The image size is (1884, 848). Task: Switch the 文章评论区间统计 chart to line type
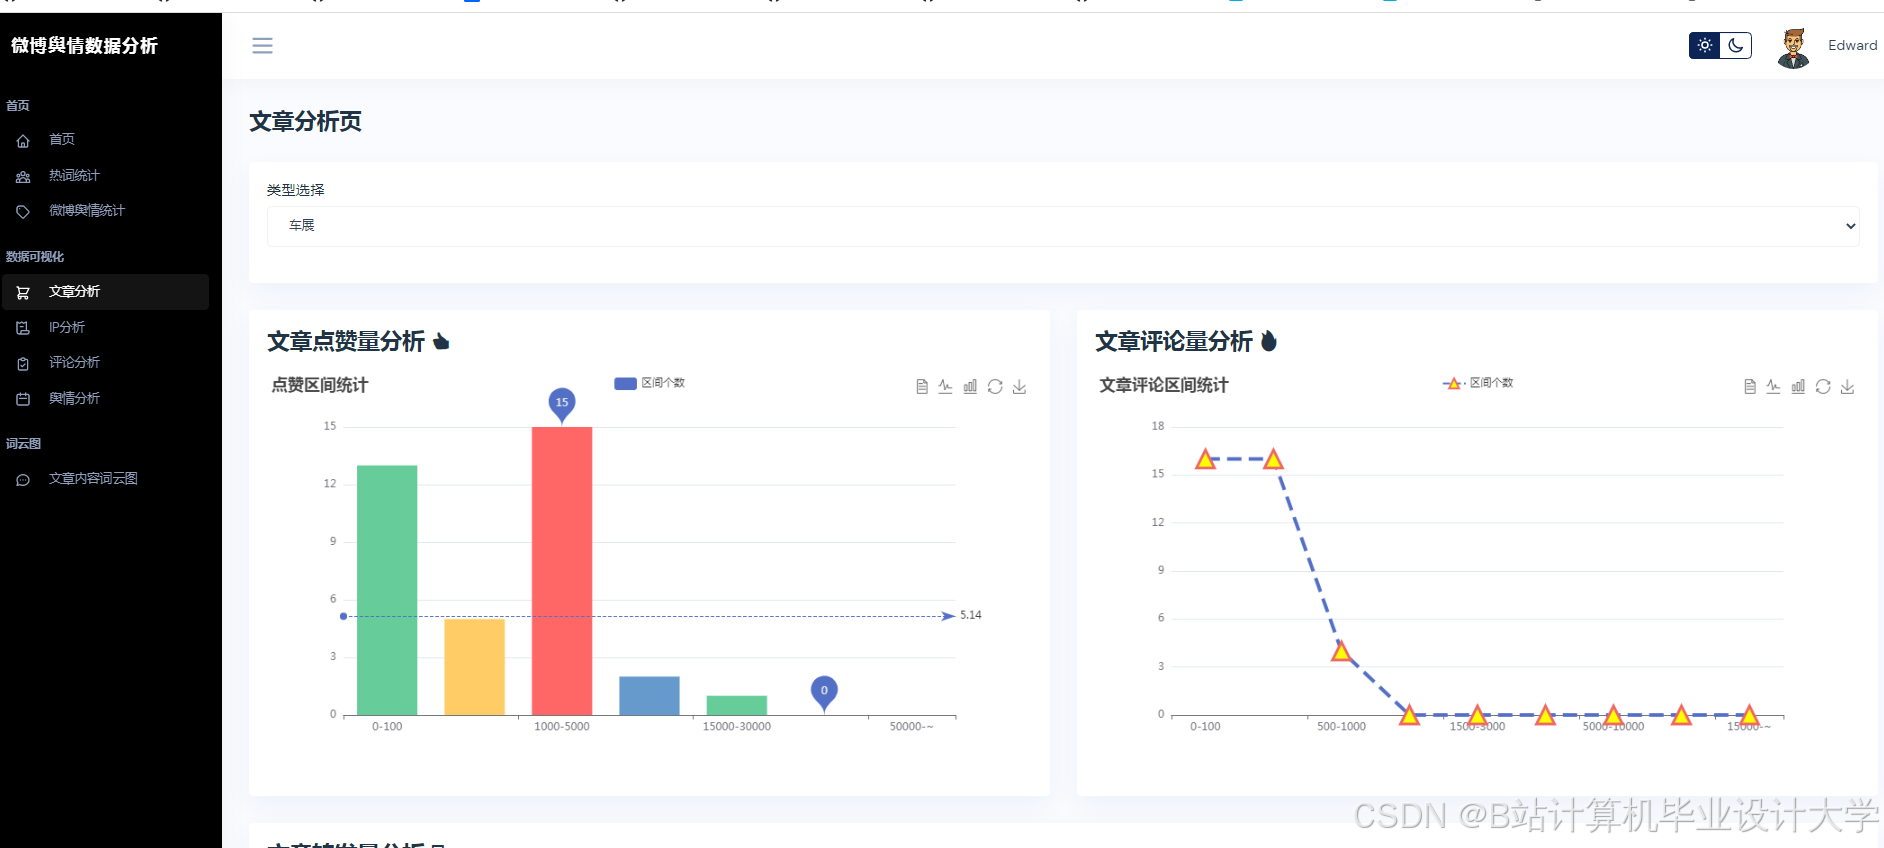point(1773,387)
